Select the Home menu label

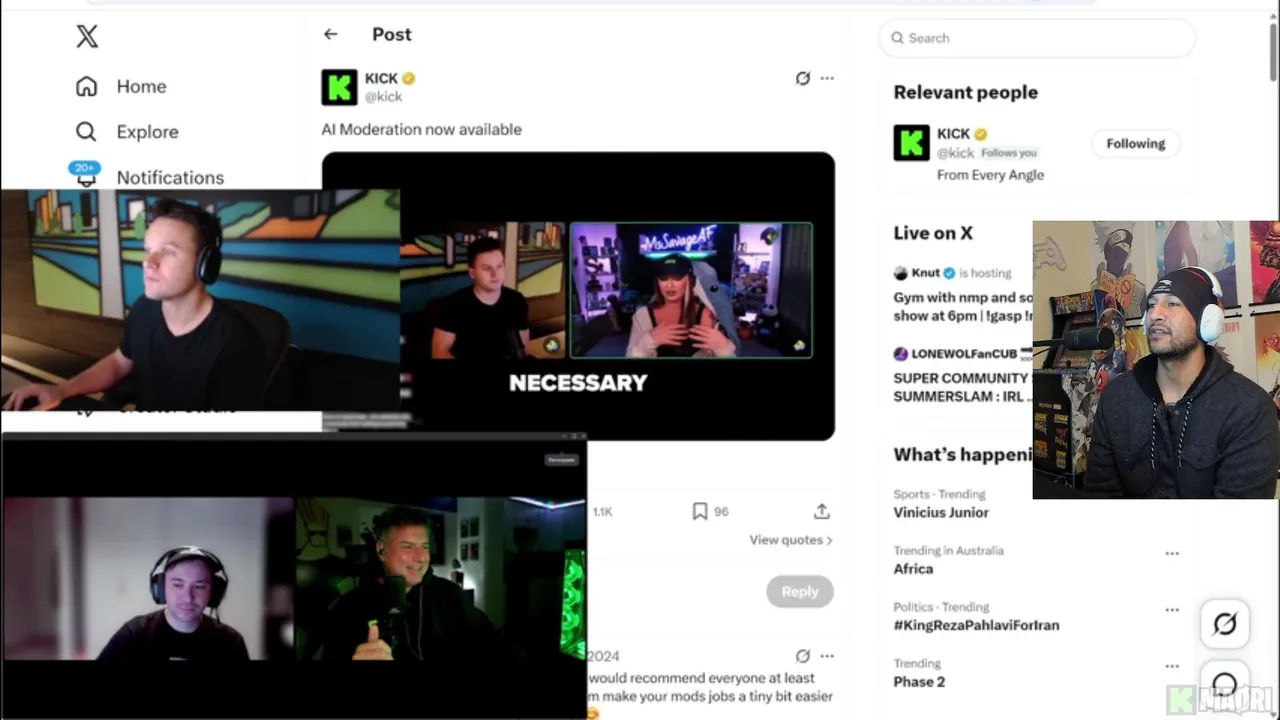coord(142,86)
